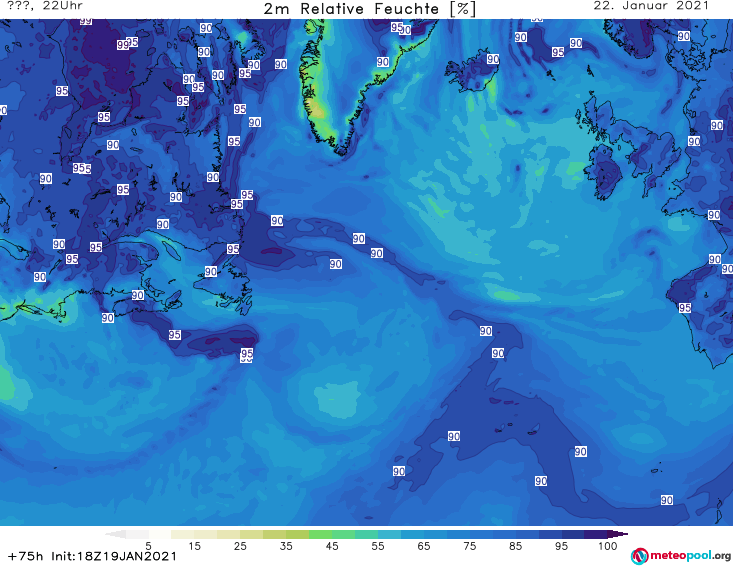This screenshot has height=566, width=733.
Task: Click the pale gray arrow start of the color bar
Action: (115, 534)
